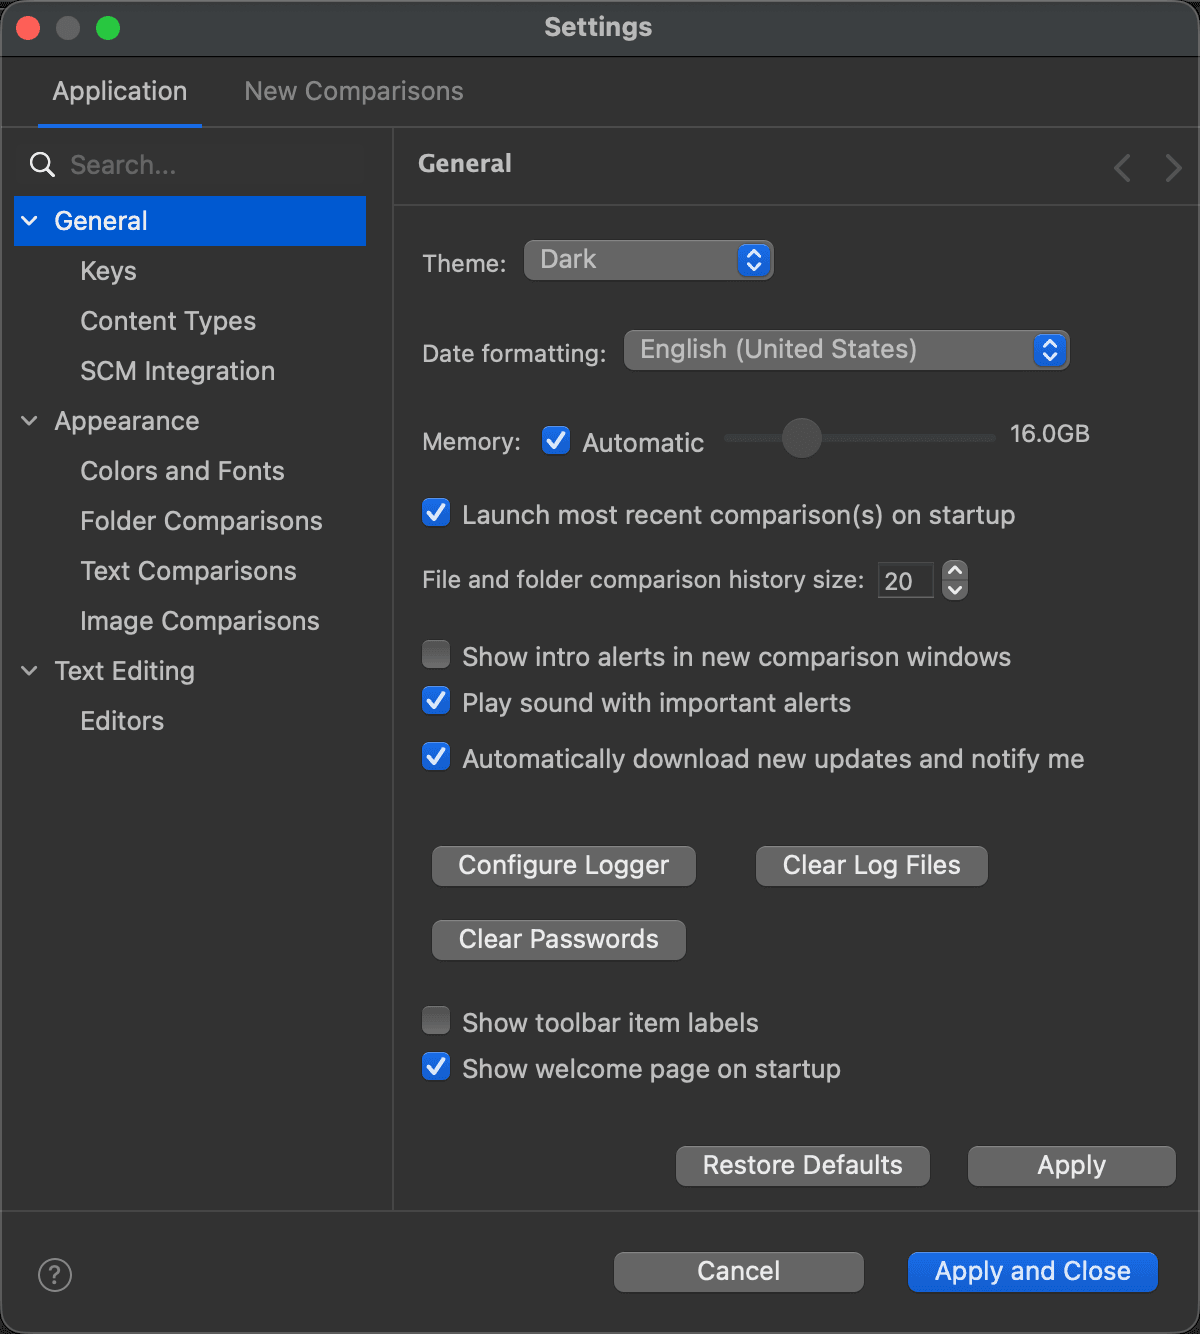The width and height of the screenshot is (1200, 1334).
Task: Collapse the Appearance tree section
Action: click(x=30, y=421)
